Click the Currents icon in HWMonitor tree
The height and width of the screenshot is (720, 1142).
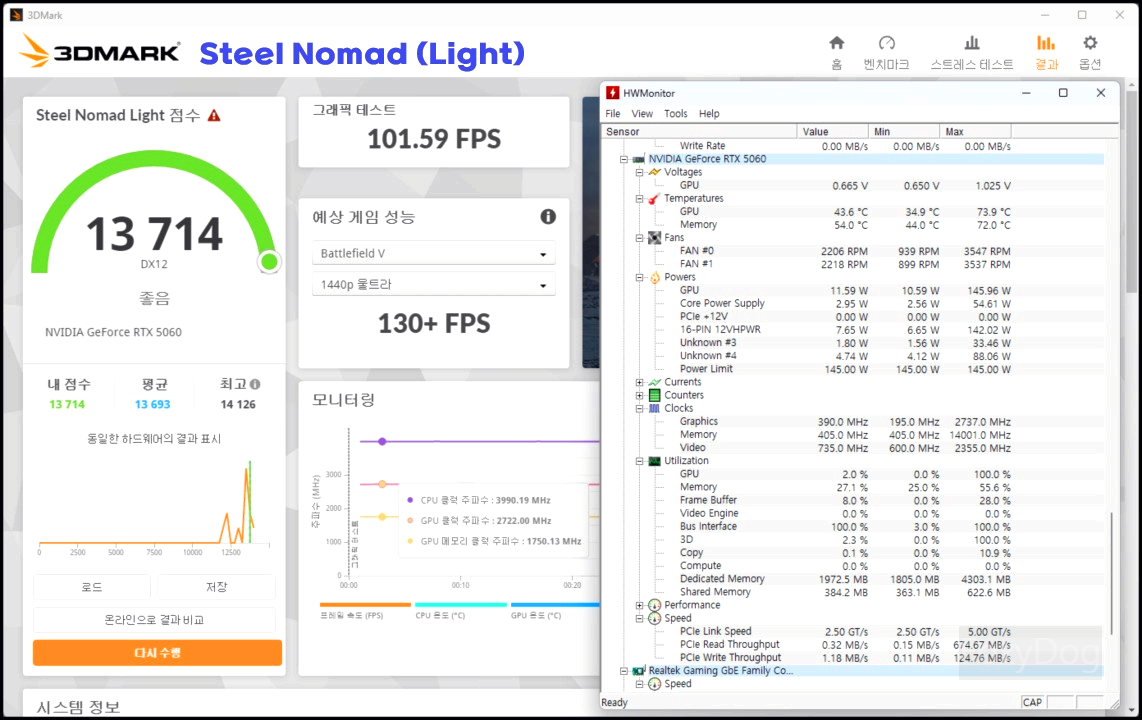coord(654,381)
